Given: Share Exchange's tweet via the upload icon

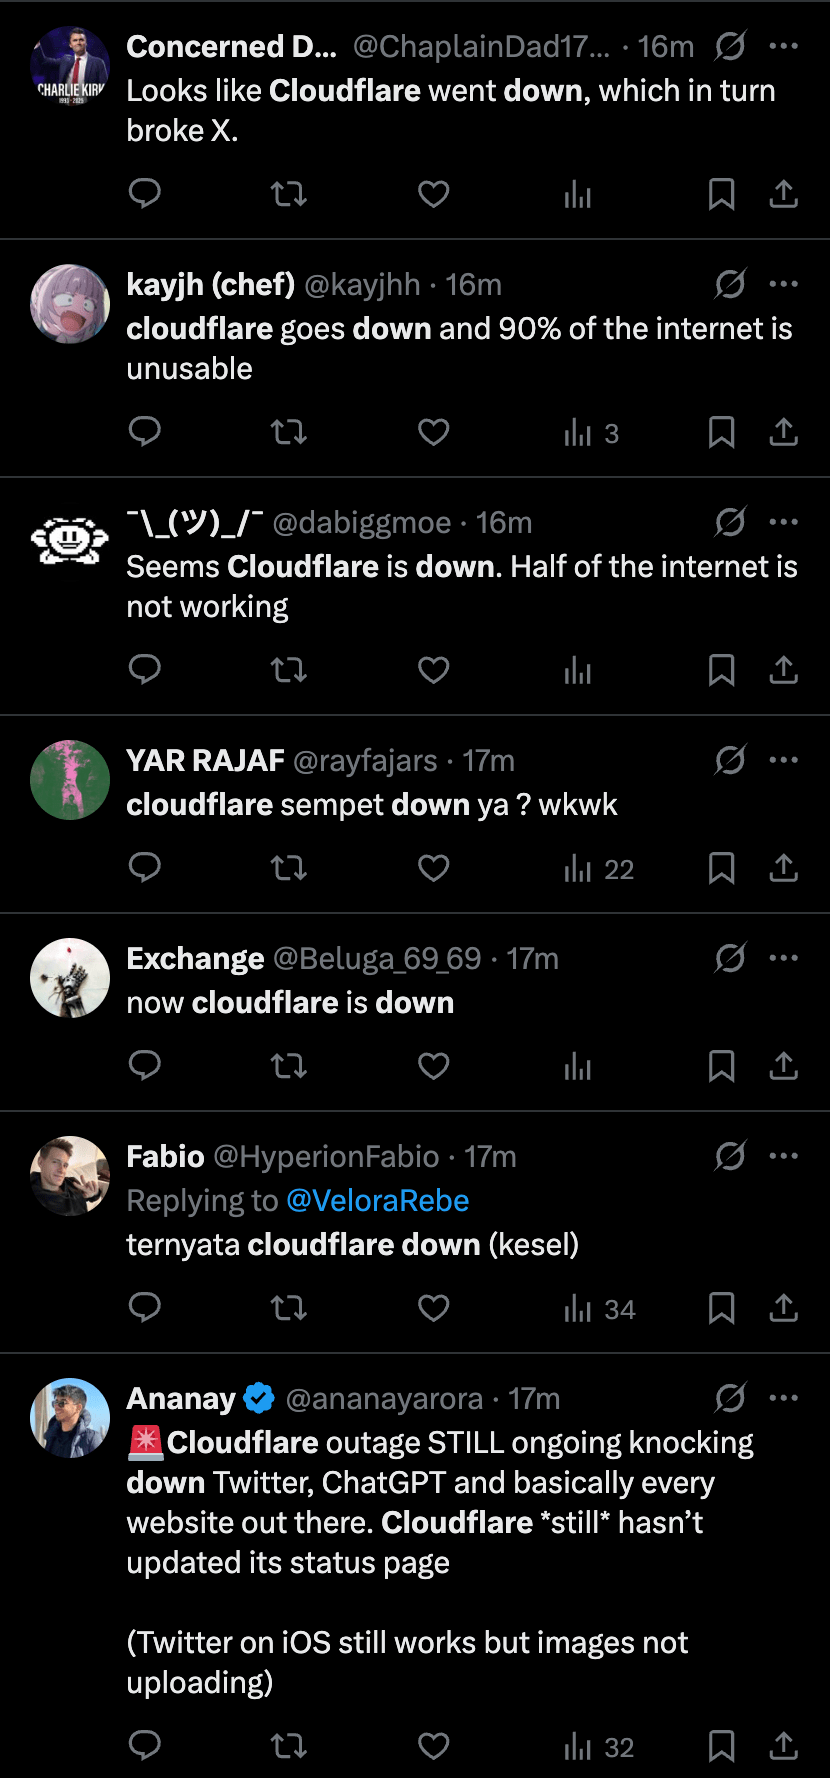Looking at the screenshot, I should point(784,1066).
